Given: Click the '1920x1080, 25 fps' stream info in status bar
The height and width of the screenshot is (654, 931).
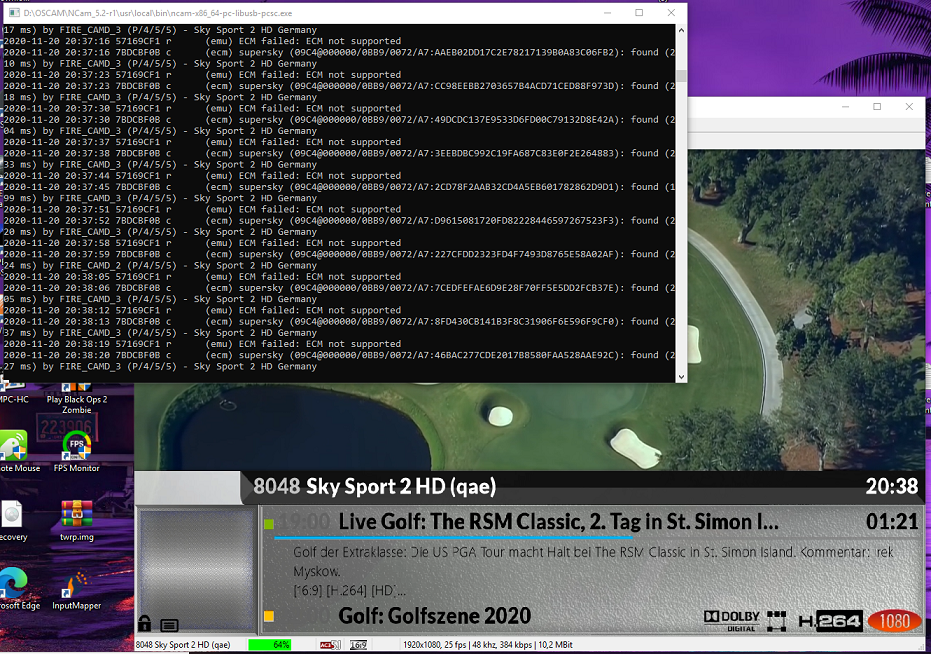Looking at the screenshot, I should click(487, 644).
